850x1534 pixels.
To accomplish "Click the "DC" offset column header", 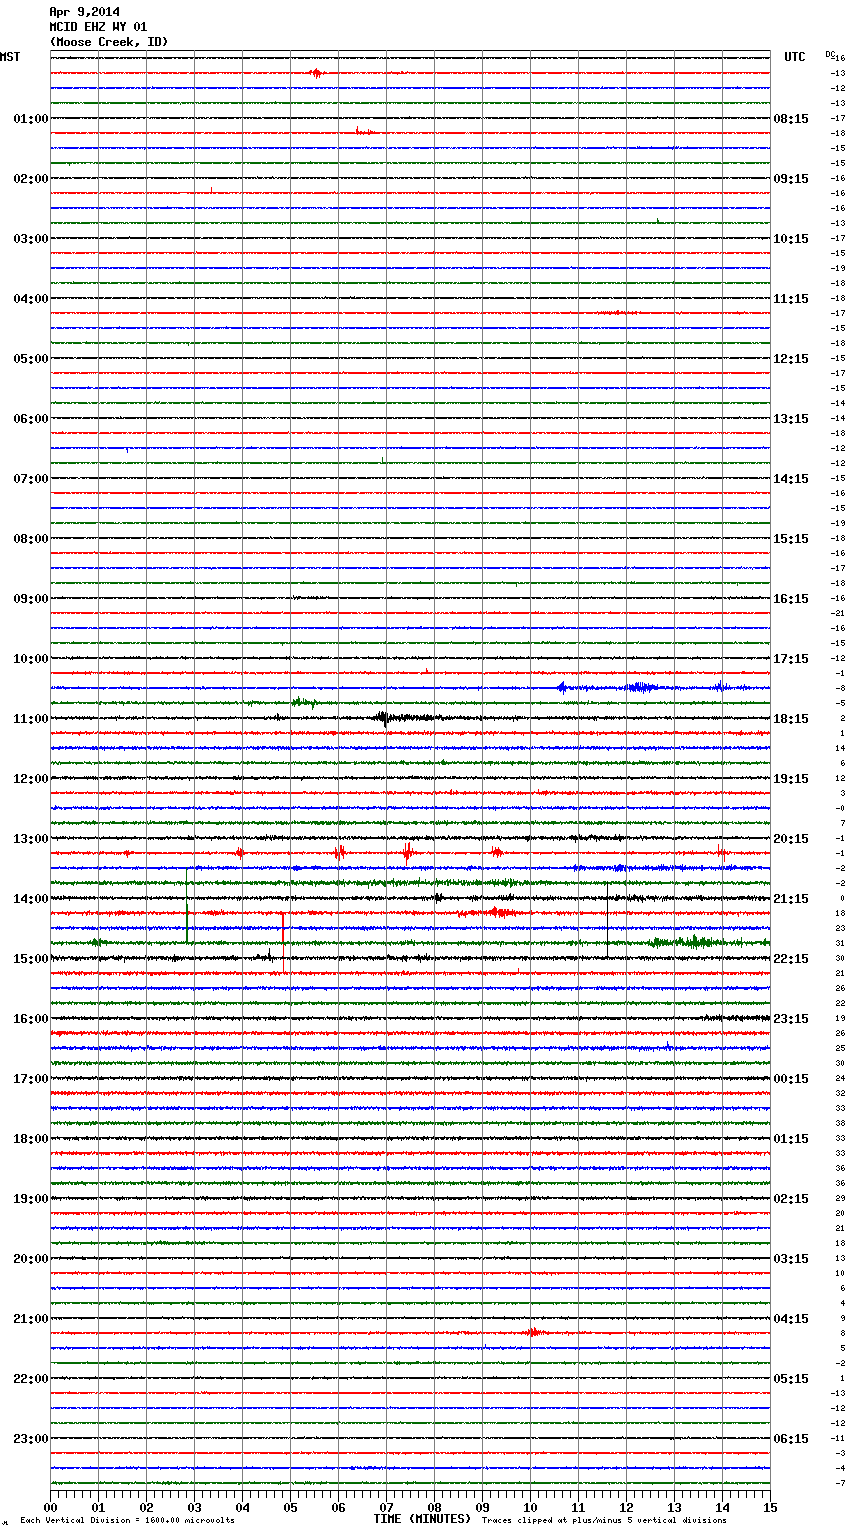I will [x=829, y=54].
